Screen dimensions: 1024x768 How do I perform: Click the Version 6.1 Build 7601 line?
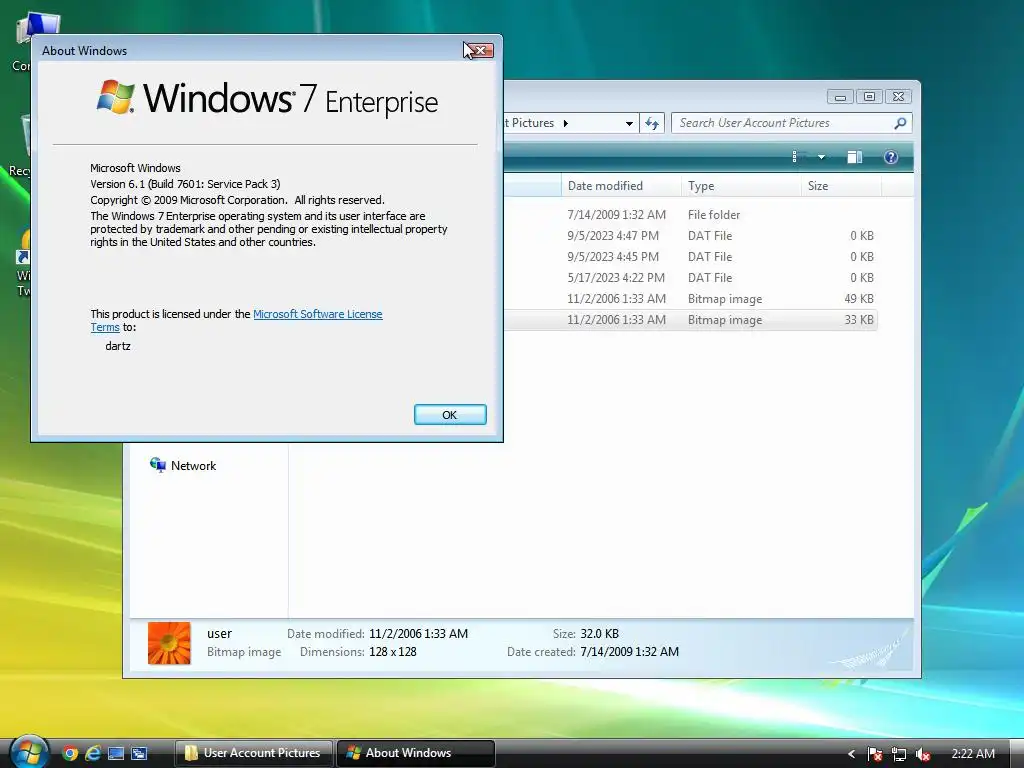coord(185,184)
